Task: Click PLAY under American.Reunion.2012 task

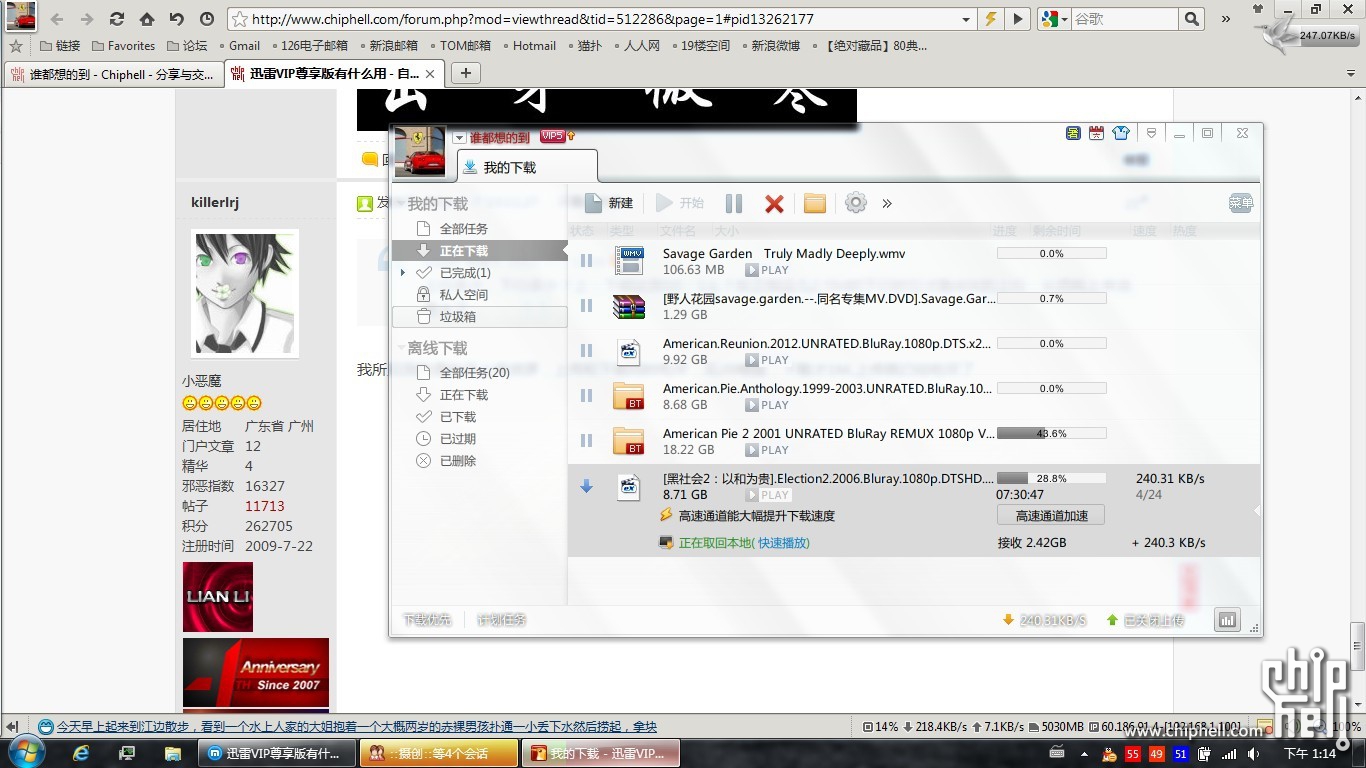Action: (769, 360)
